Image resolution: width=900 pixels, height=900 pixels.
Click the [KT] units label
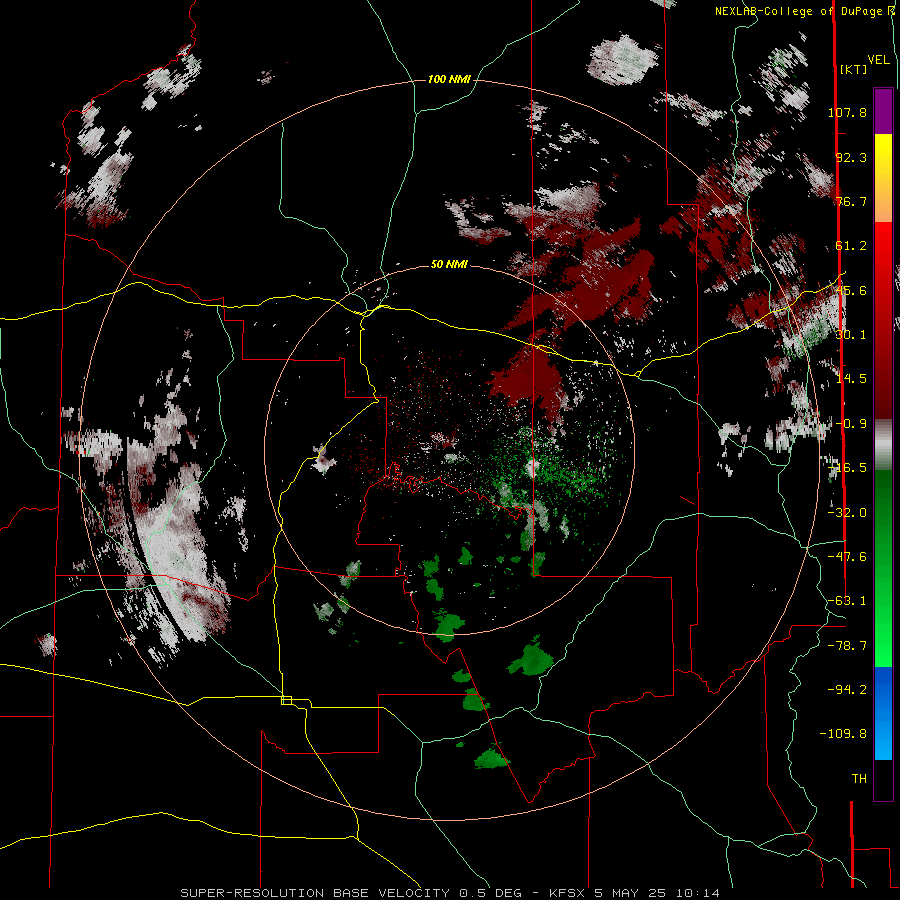point(853,69)
